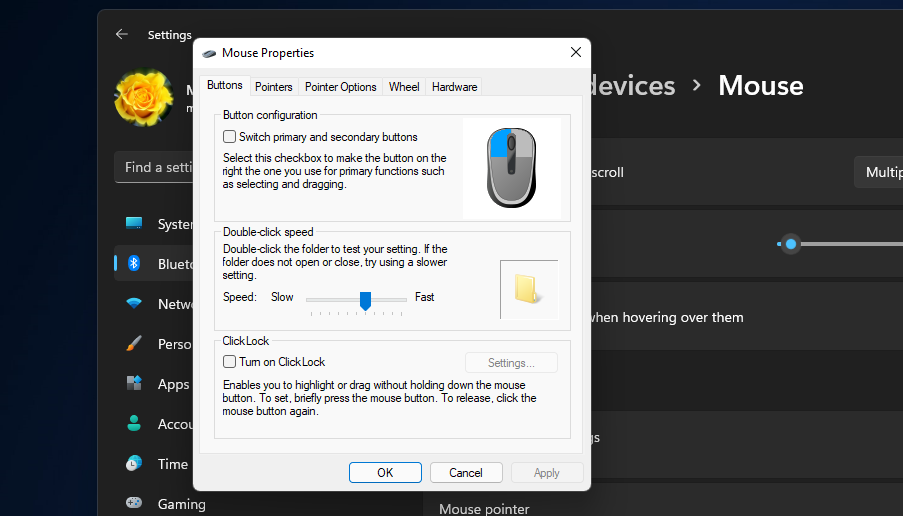
Task: Select the Gaming controller icon in sidebar
Action: tap(134, 503)
